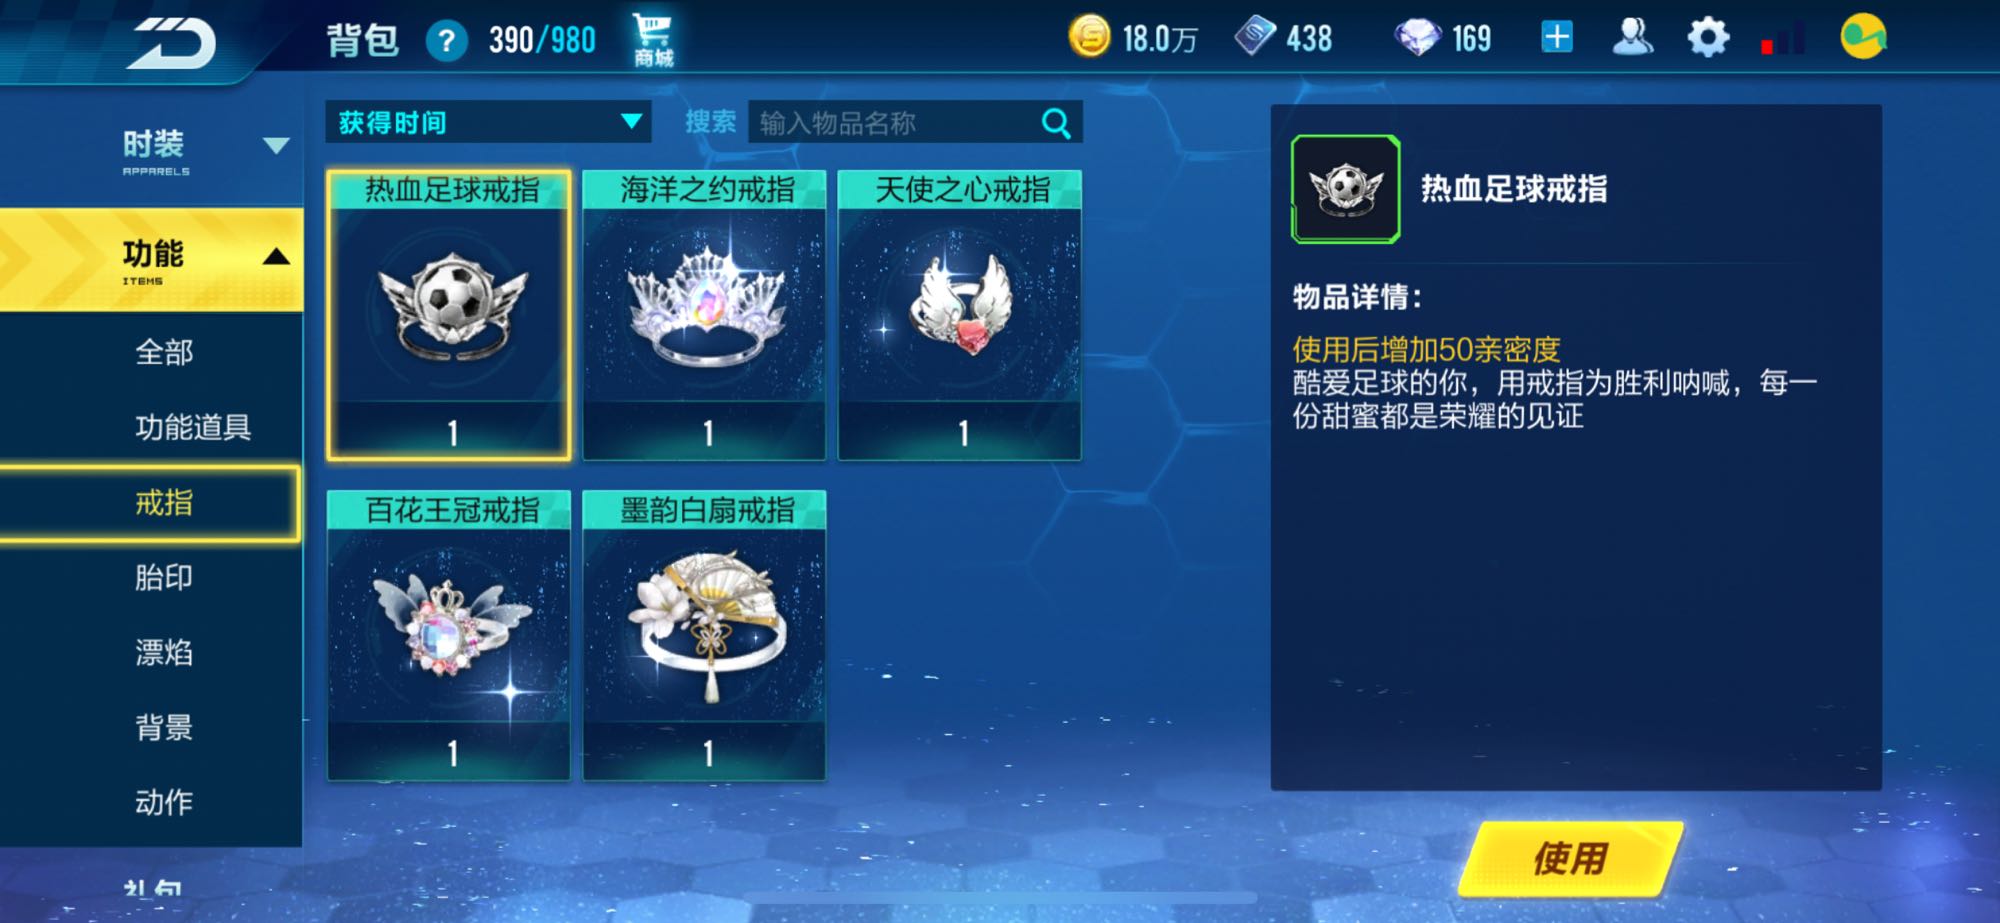
Task: Open the settings gear icon
Action: (x=1707, y=39)
